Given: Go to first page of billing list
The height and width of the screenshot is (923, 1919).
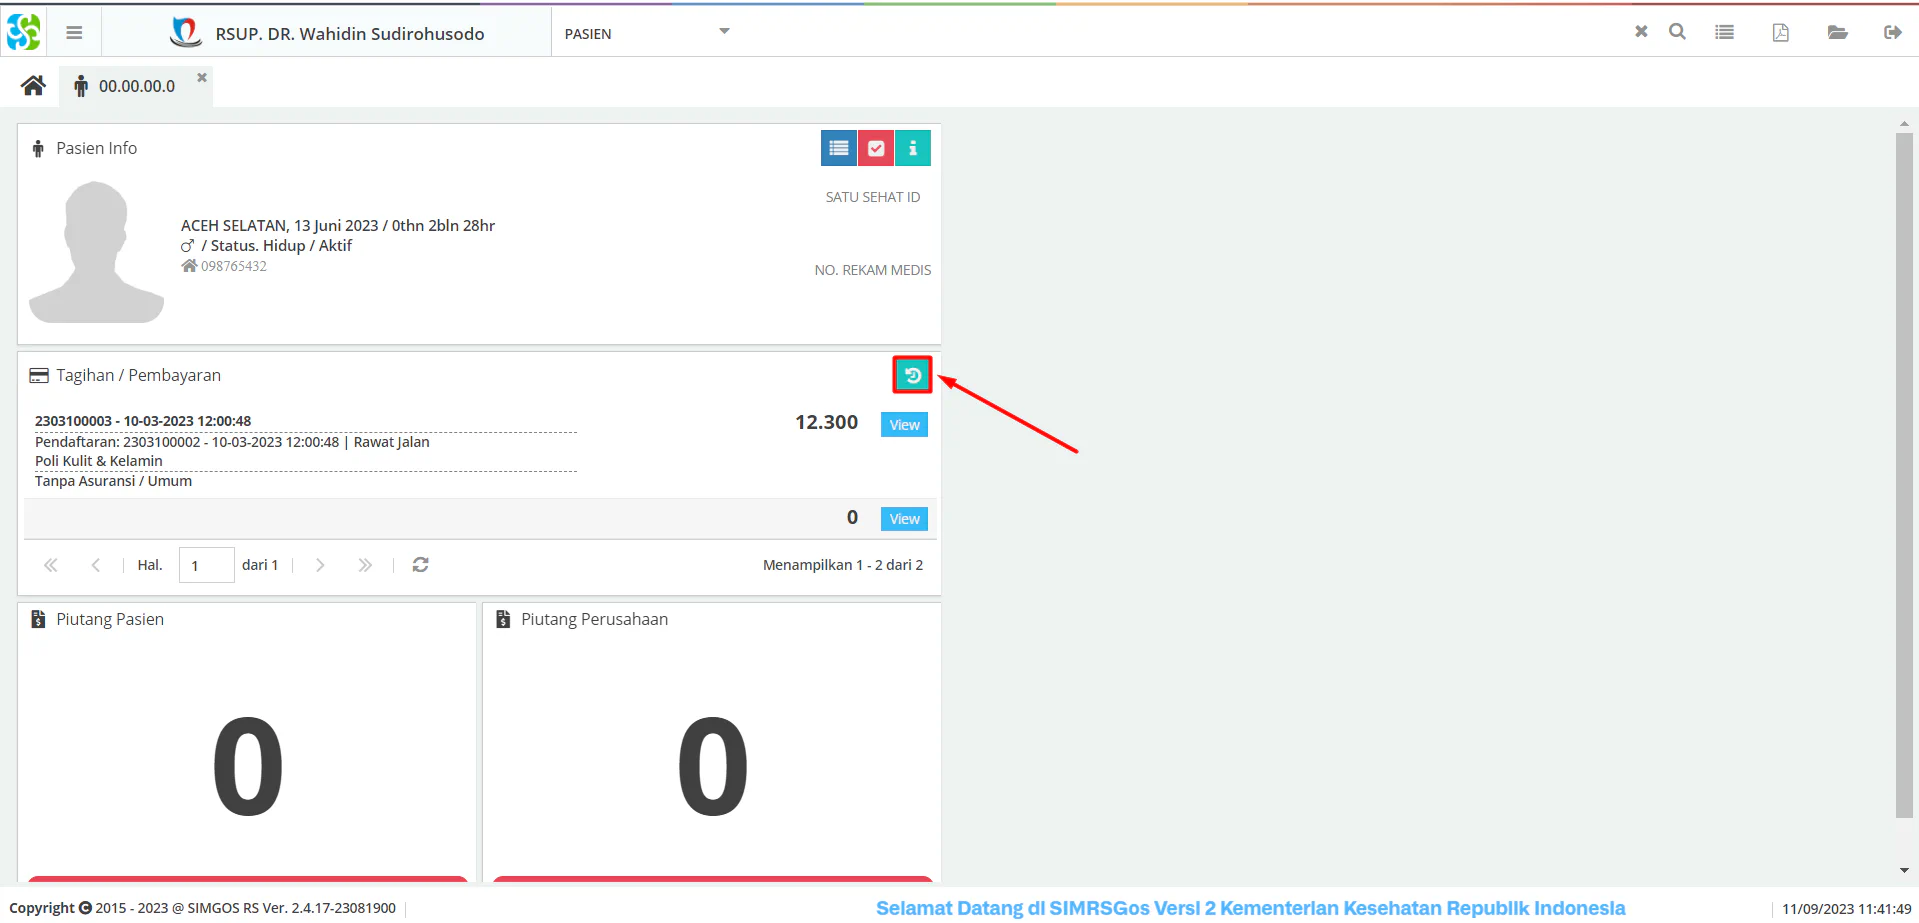Looking at the screenshot, I should pos(51,565).
